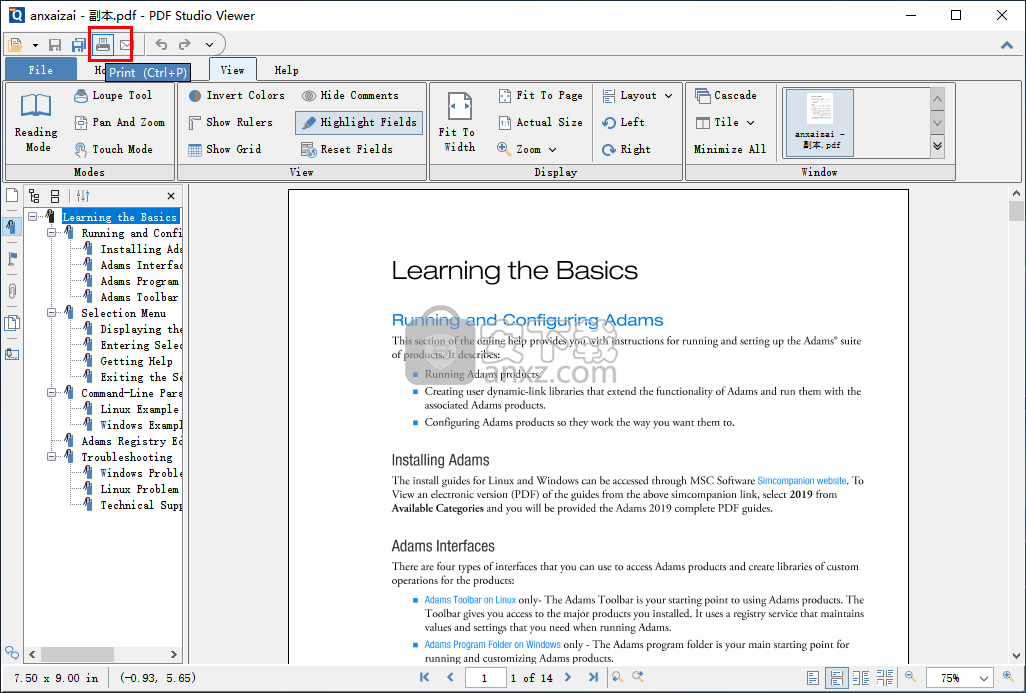1026x693 pixels.
Task: Switch to the Help tab
Action: tap(286, 70)
